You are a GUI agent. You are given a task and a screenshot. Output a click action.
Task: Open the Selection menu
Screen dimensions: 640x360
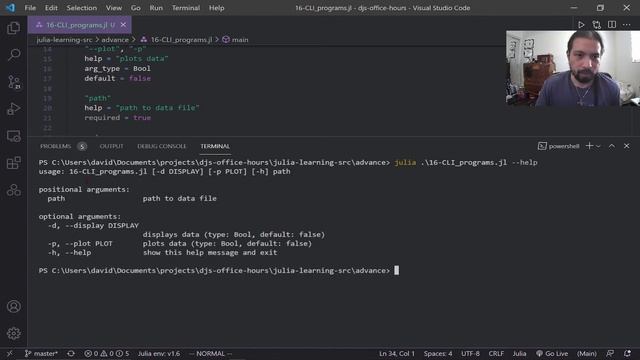tap(82, 8)
